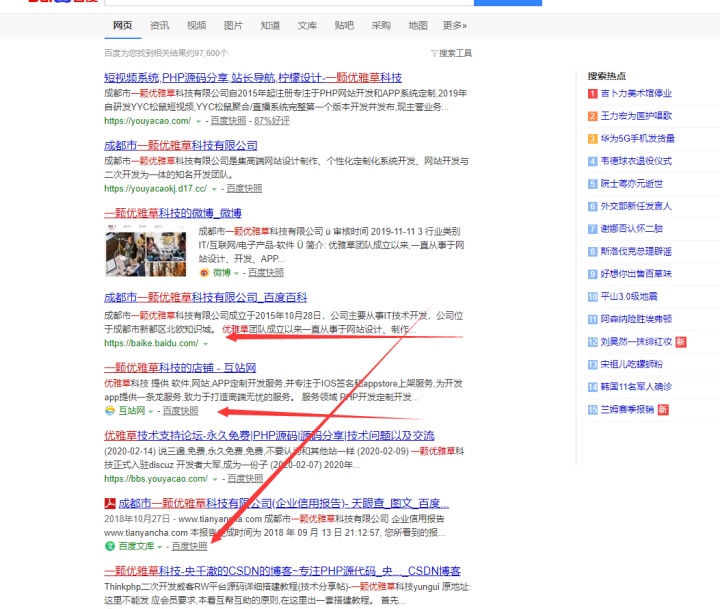Expand dropdown arrow next to 百度文库 source
720x609 pixels.
[x=159, y=547]
